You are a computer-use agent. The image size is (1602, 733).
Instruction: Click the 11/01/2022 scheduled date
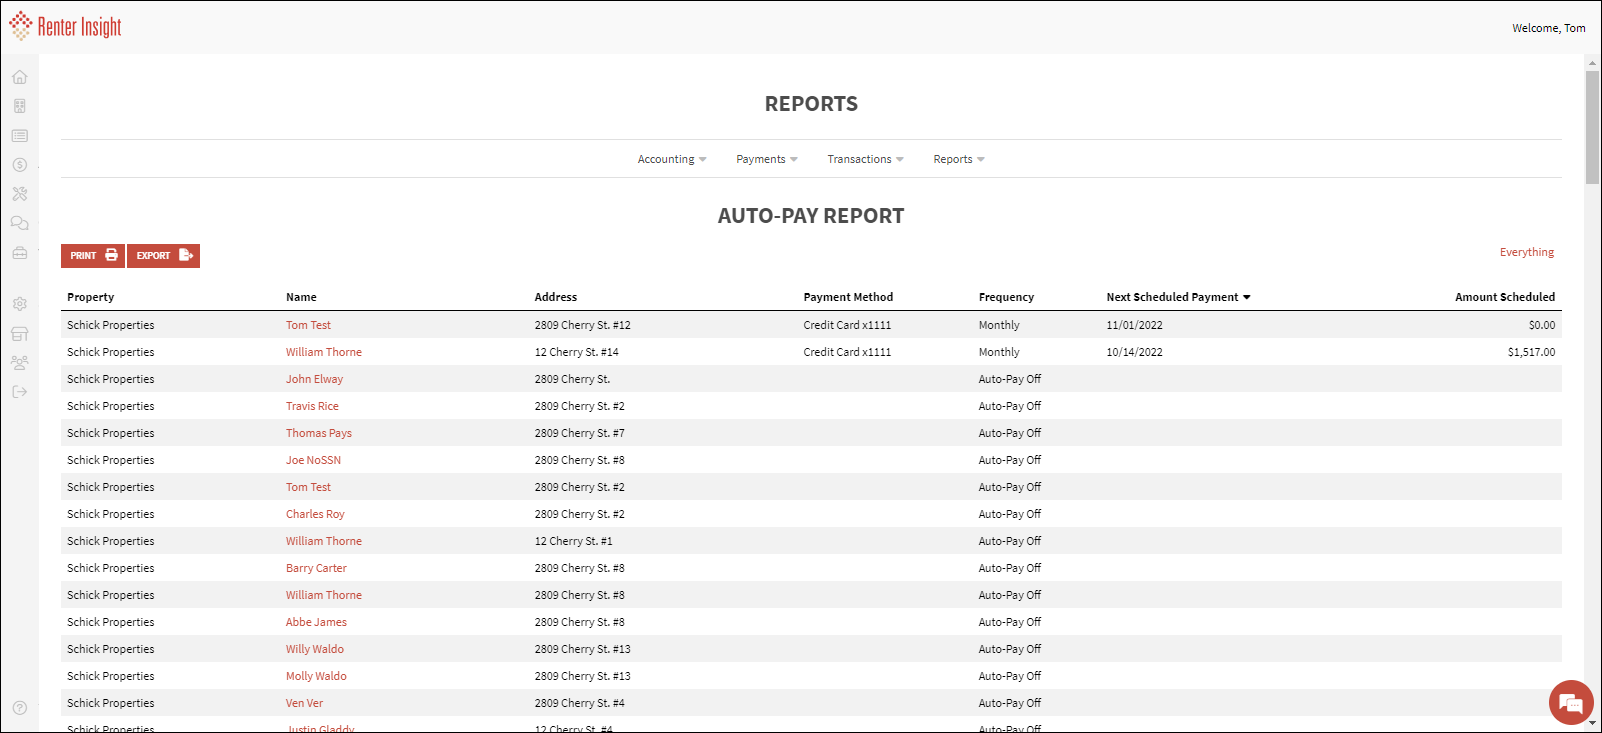pyautogui.click(x=1134, y=325)
